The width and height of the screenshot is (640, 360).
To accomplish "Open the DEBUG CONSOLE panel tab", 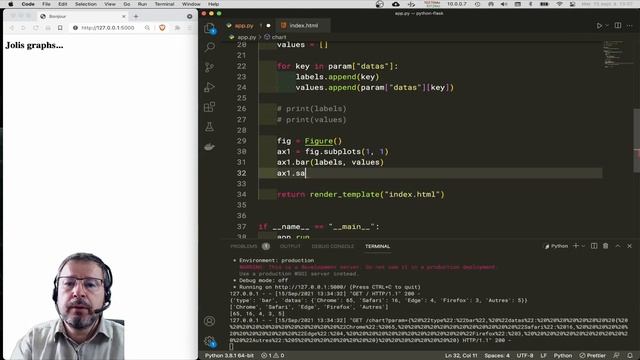I will (333, 246).
